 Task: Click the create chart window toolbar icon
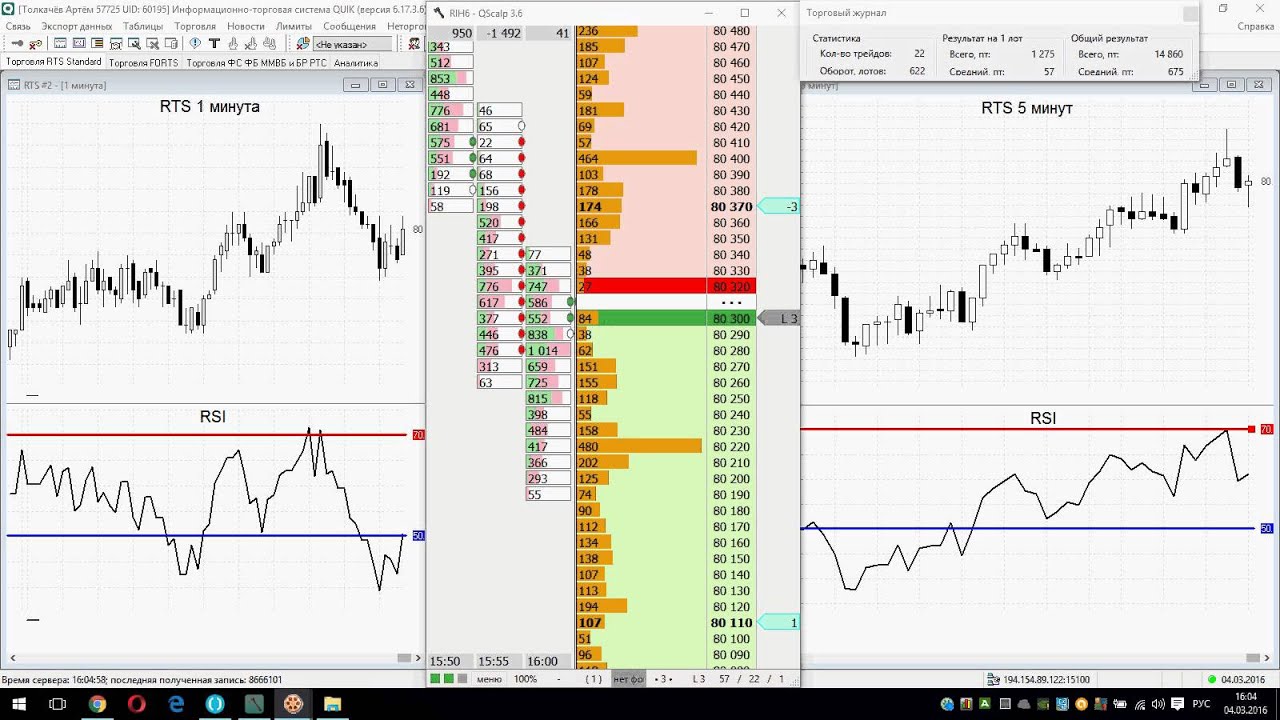pos(60,44)
